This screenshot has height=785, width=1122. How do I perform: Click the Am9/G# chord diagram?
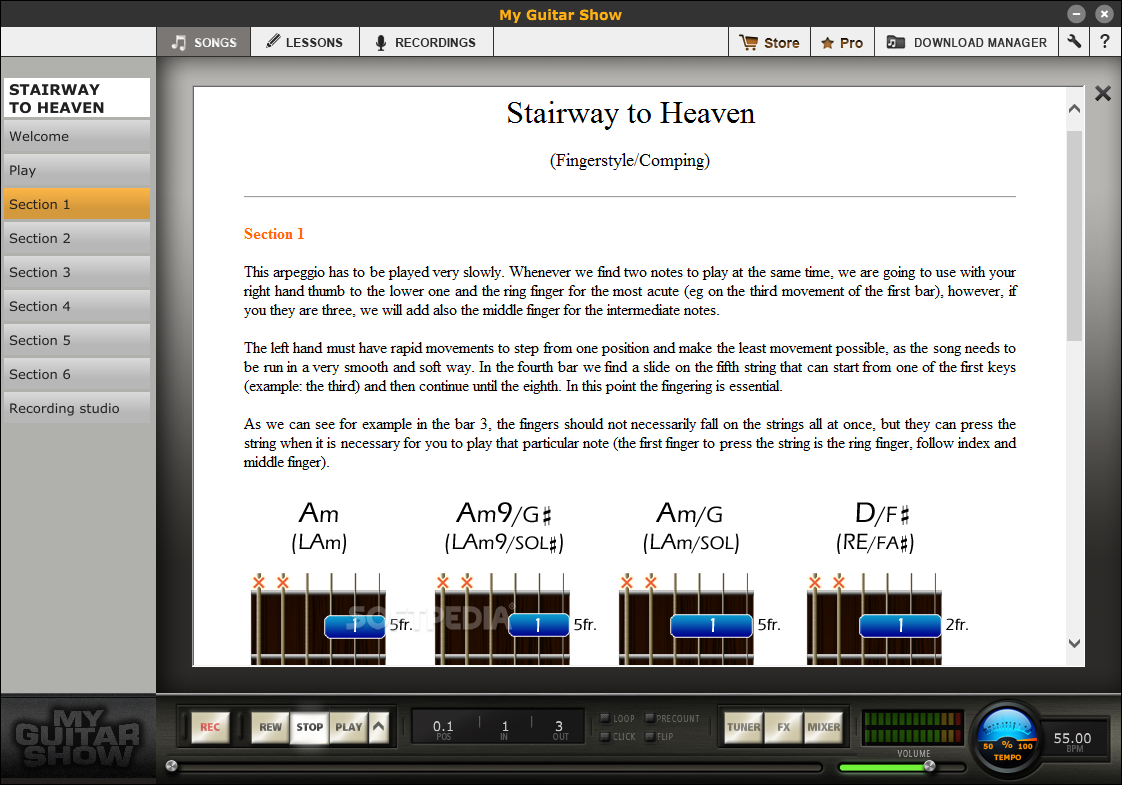(503, 620)
